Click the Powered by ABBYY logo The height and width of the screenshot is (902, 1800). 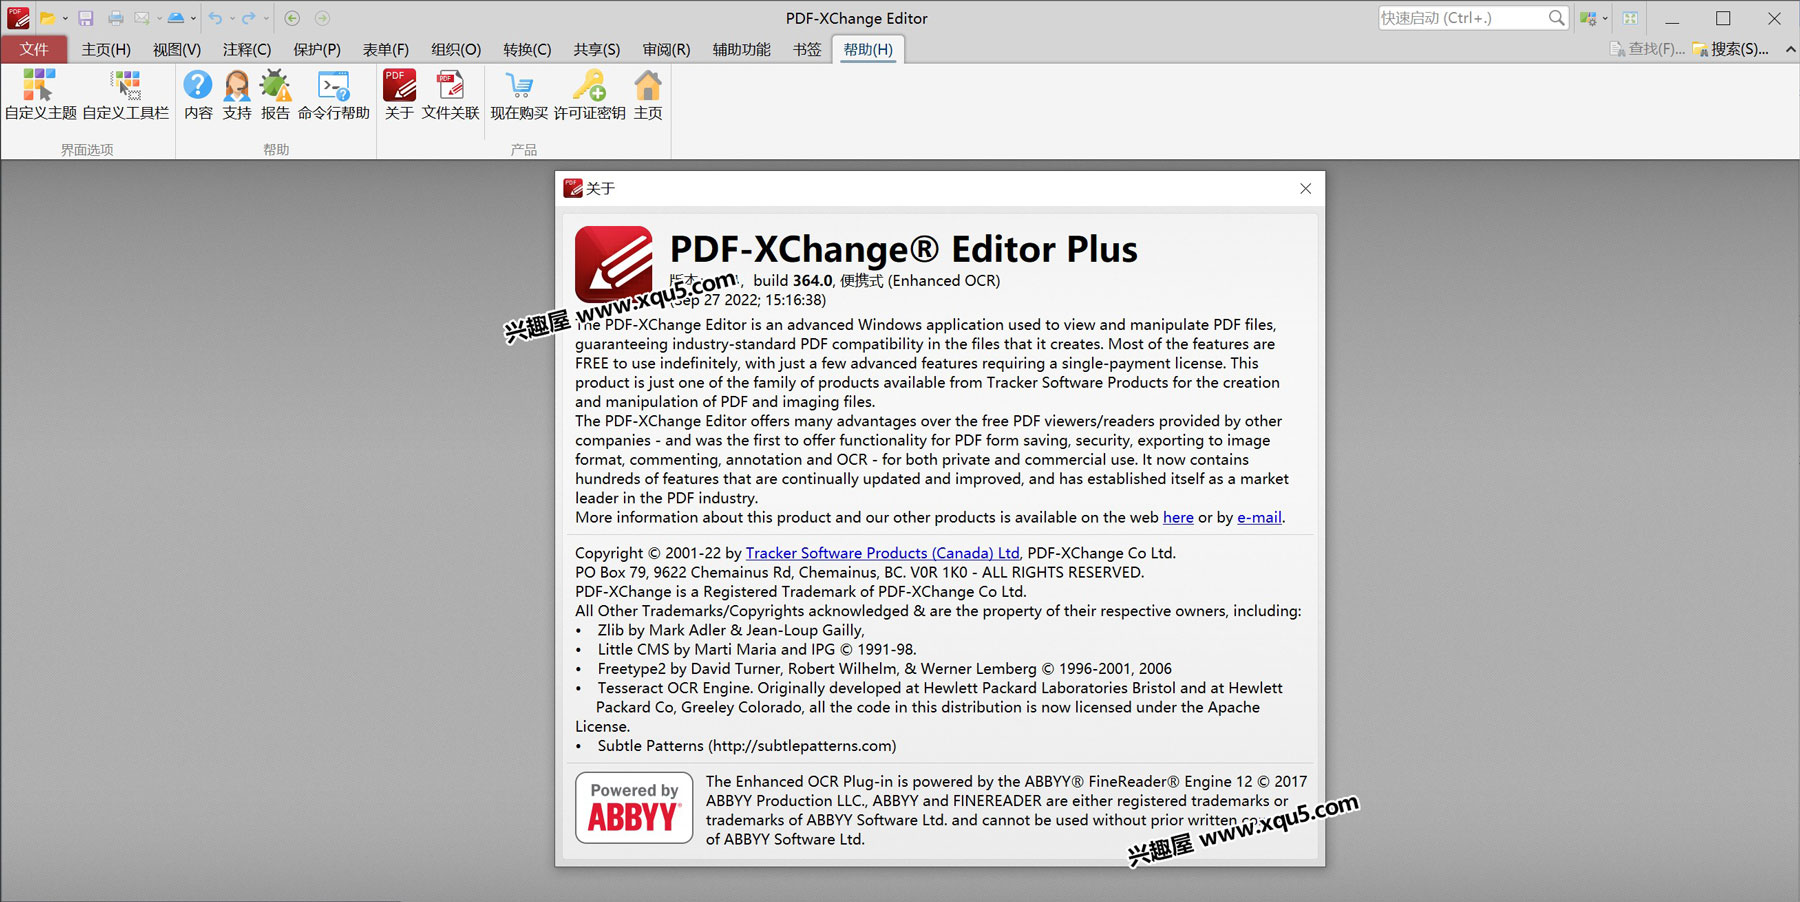[x=634, y=808]
